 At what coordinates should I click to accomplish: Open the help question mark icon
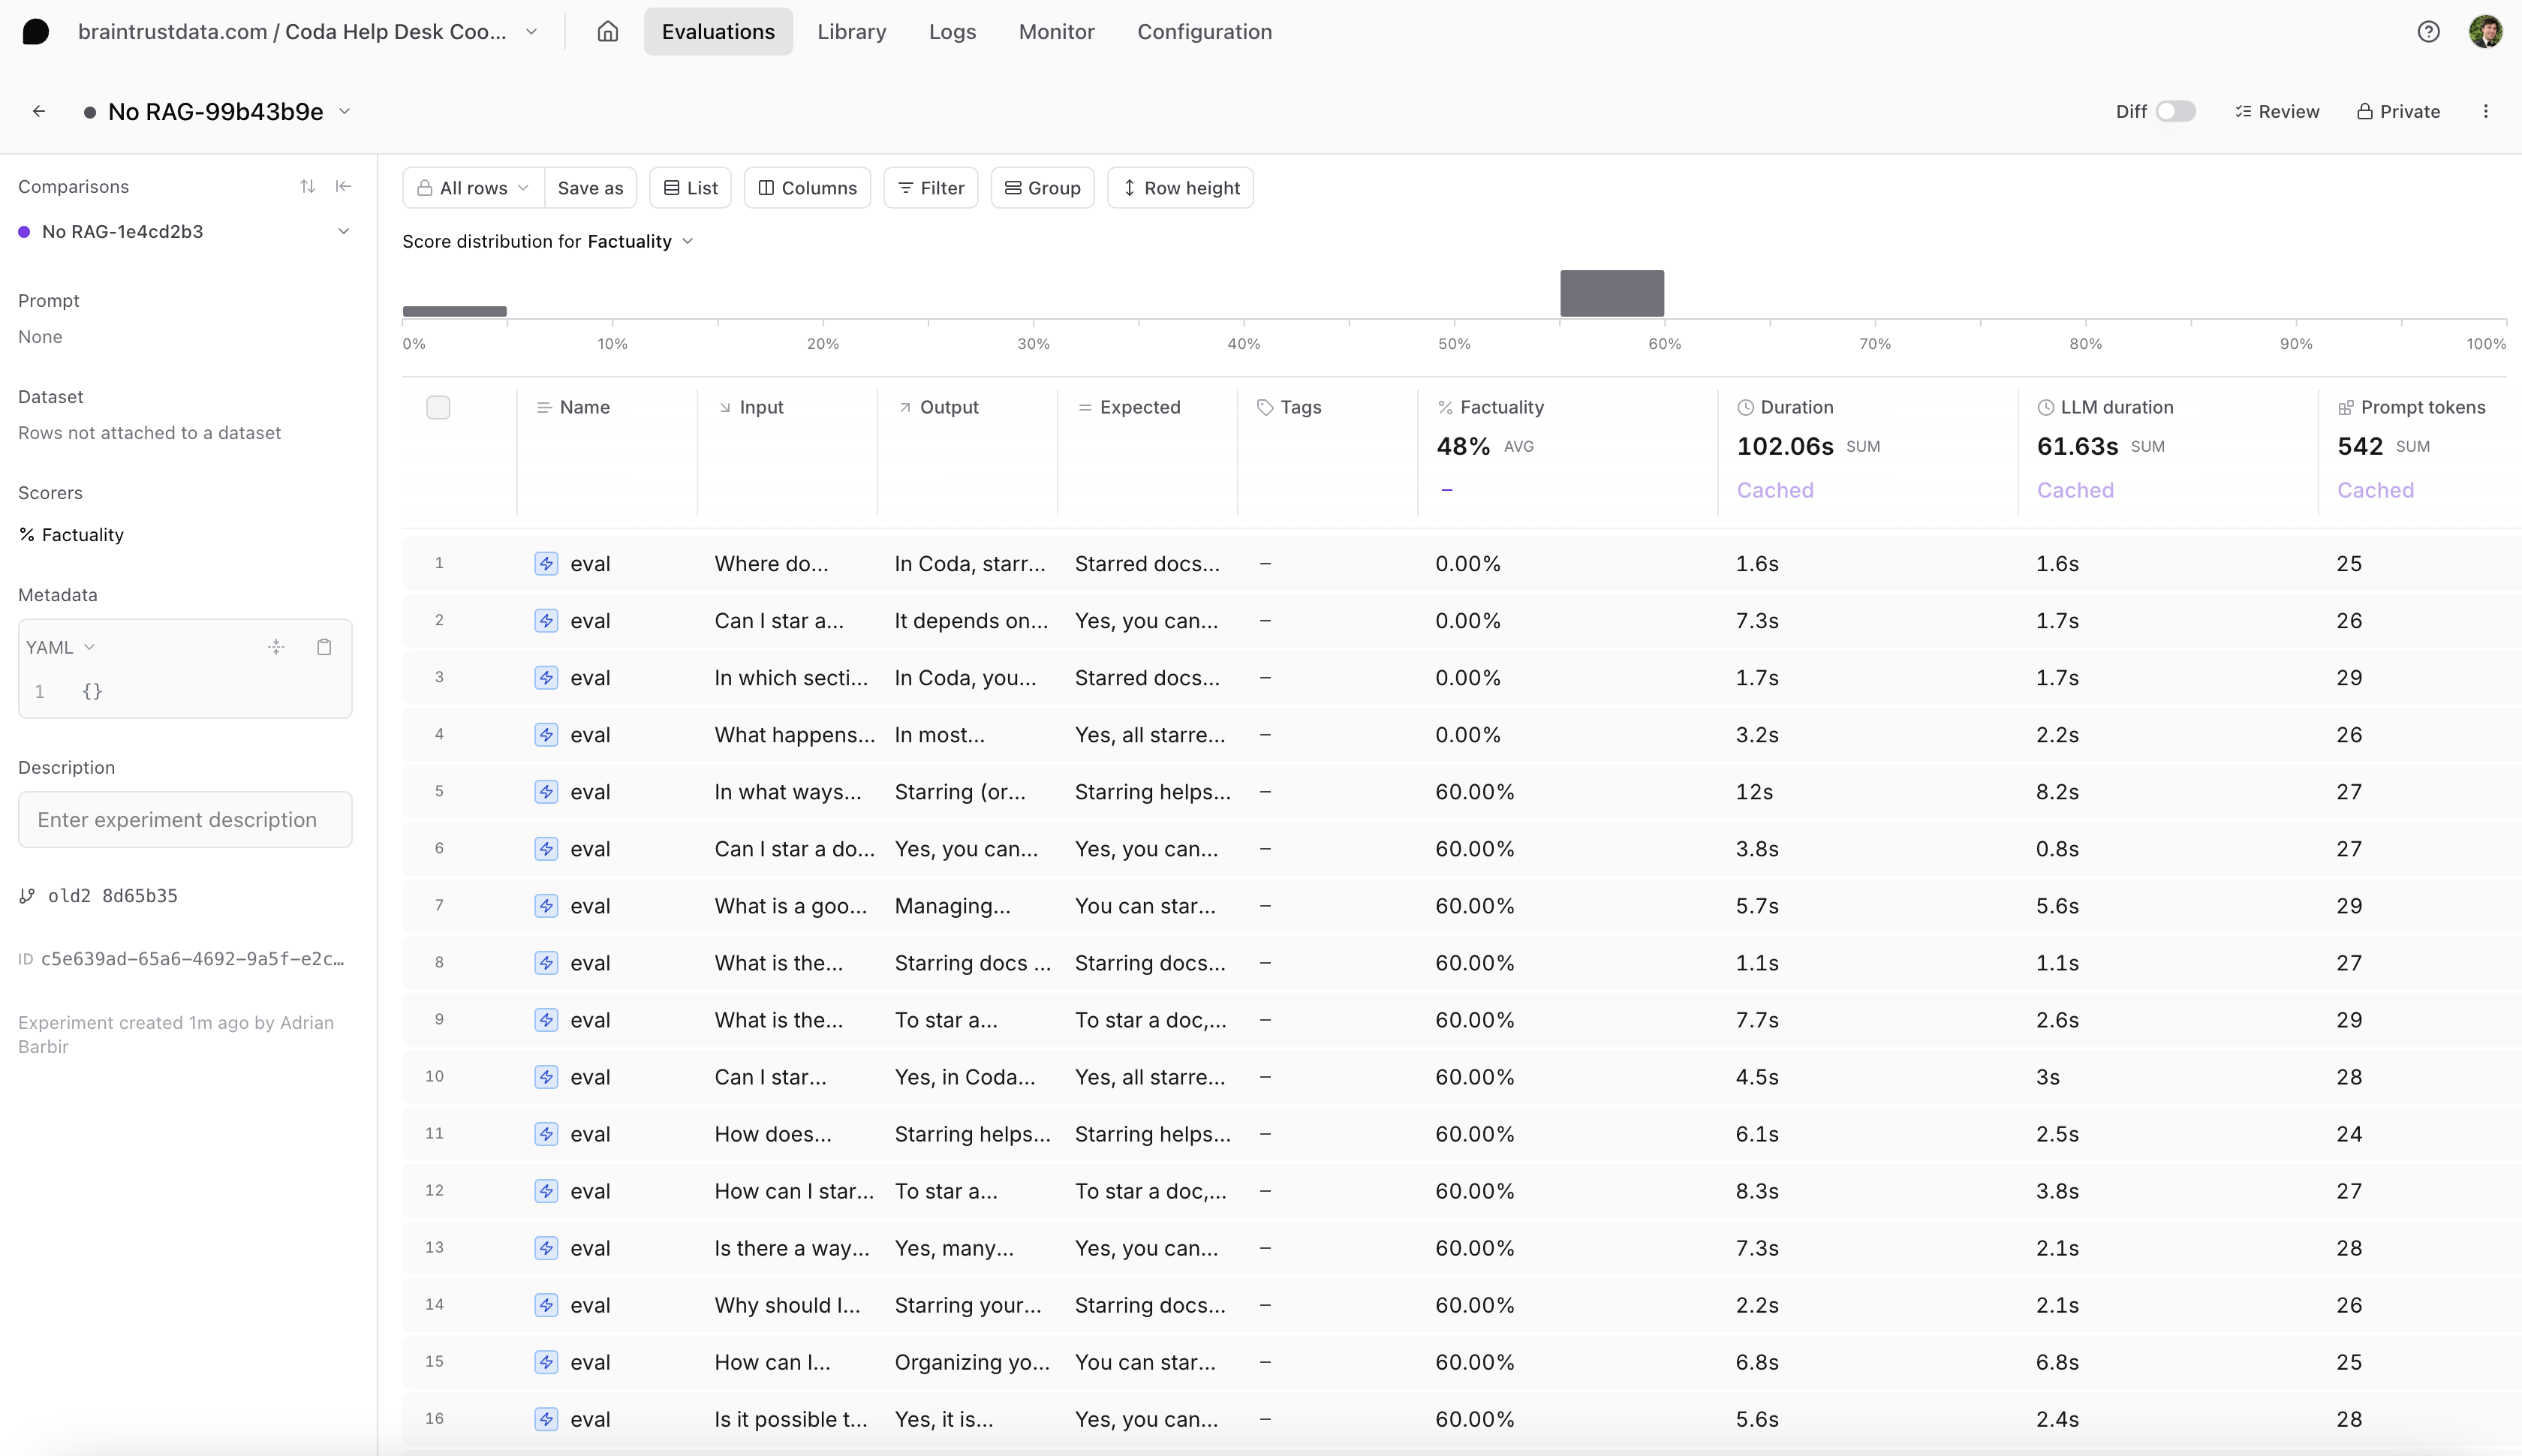(x=2428, y=31)
